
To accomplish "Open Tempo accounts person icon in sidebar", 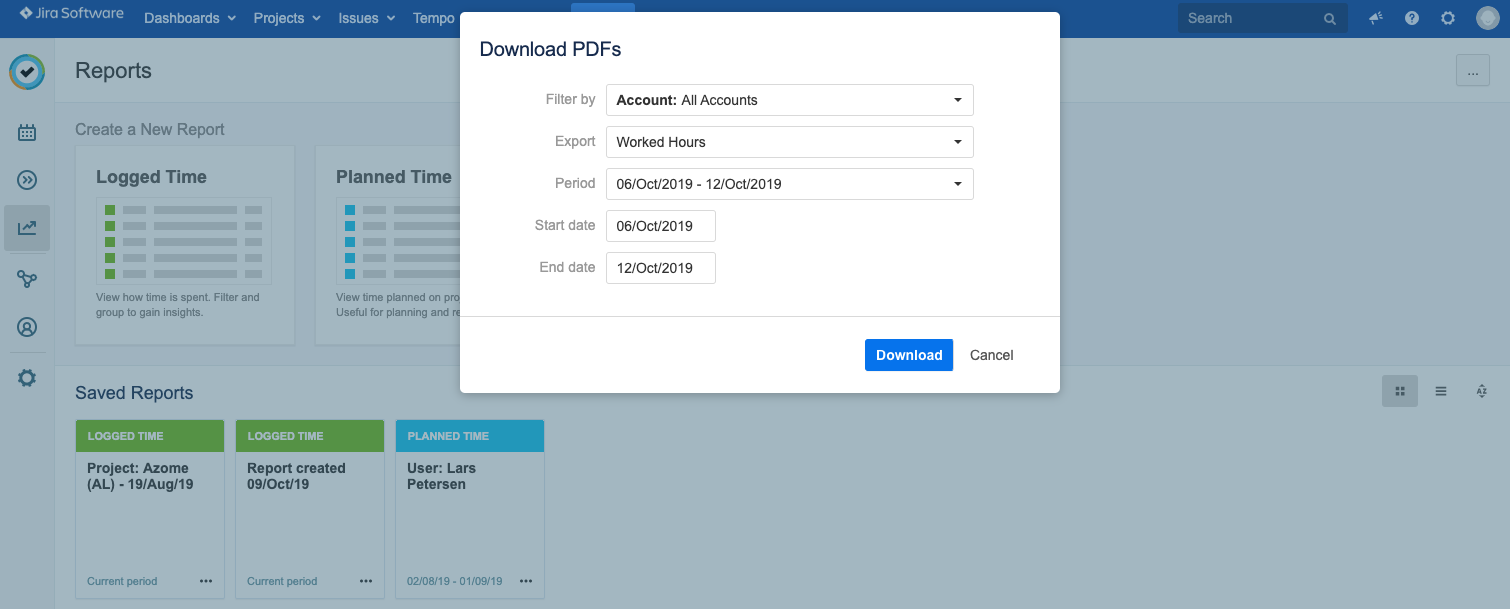I will (x=27, y=327).
